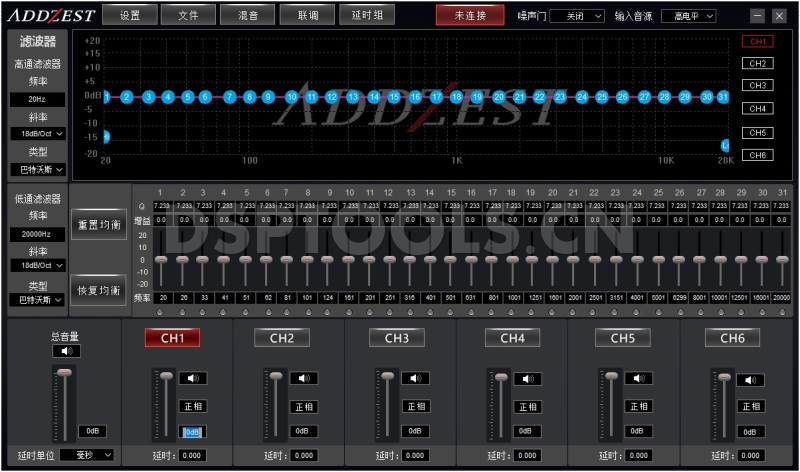Toggle CH2 phase button 正相
The image size is (800, 472).
304,406
